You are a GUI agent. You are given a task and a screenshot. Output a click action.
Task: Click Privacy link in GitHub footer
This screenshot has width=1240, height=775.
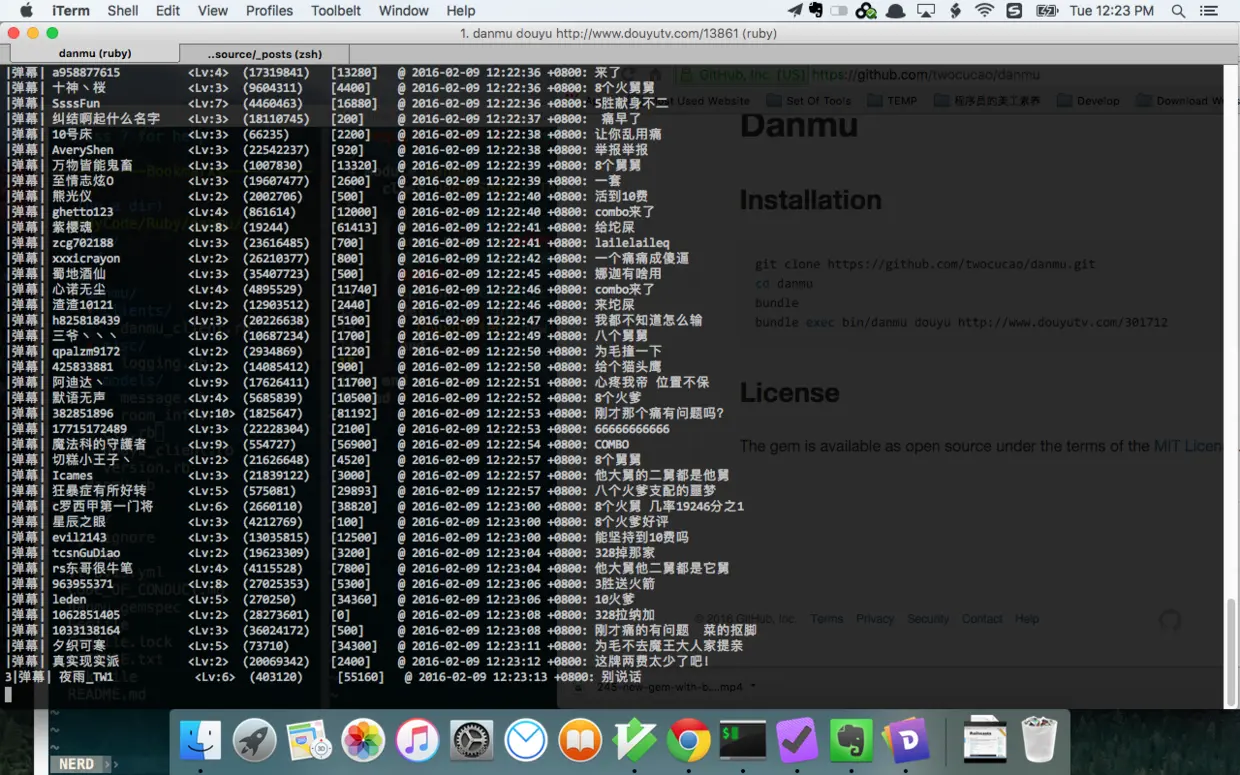click(875, 619)
